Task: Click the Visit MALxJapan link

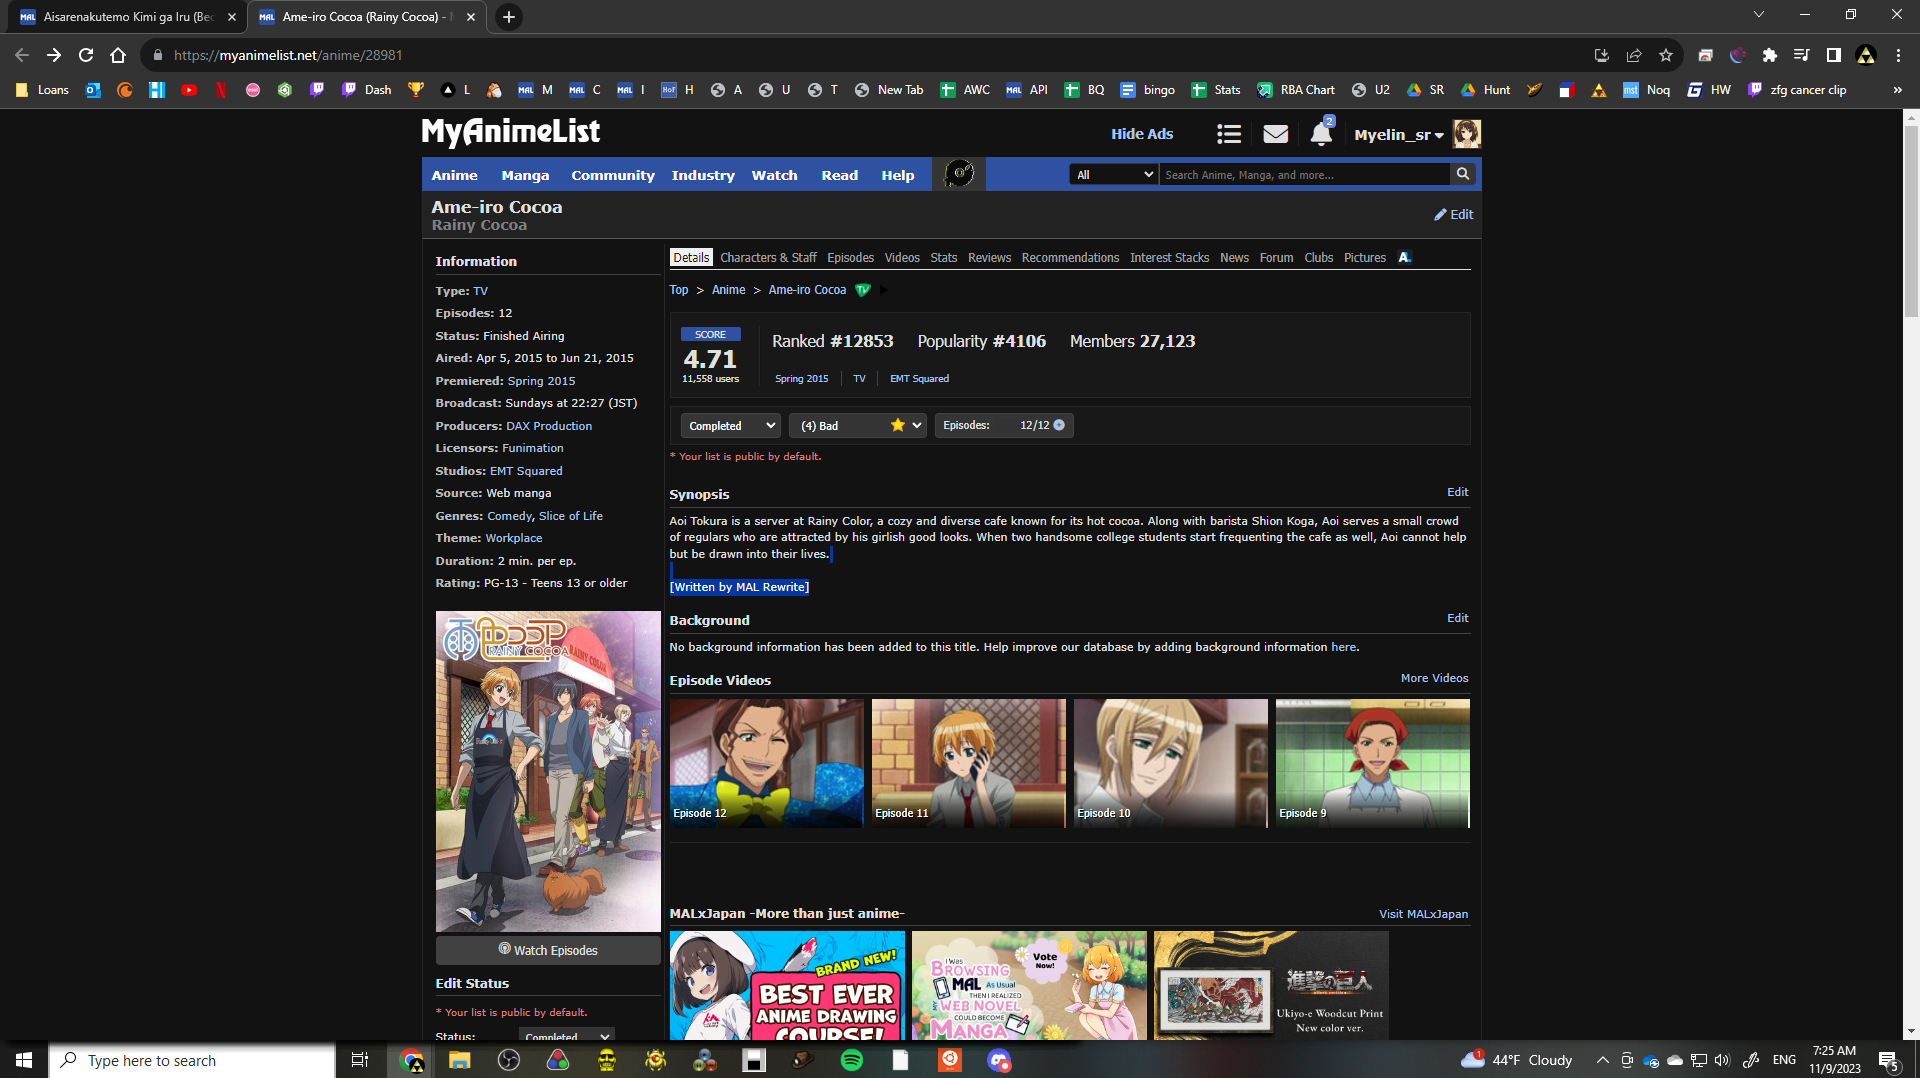Action: pyautogui.click(x=1424, y=914)
